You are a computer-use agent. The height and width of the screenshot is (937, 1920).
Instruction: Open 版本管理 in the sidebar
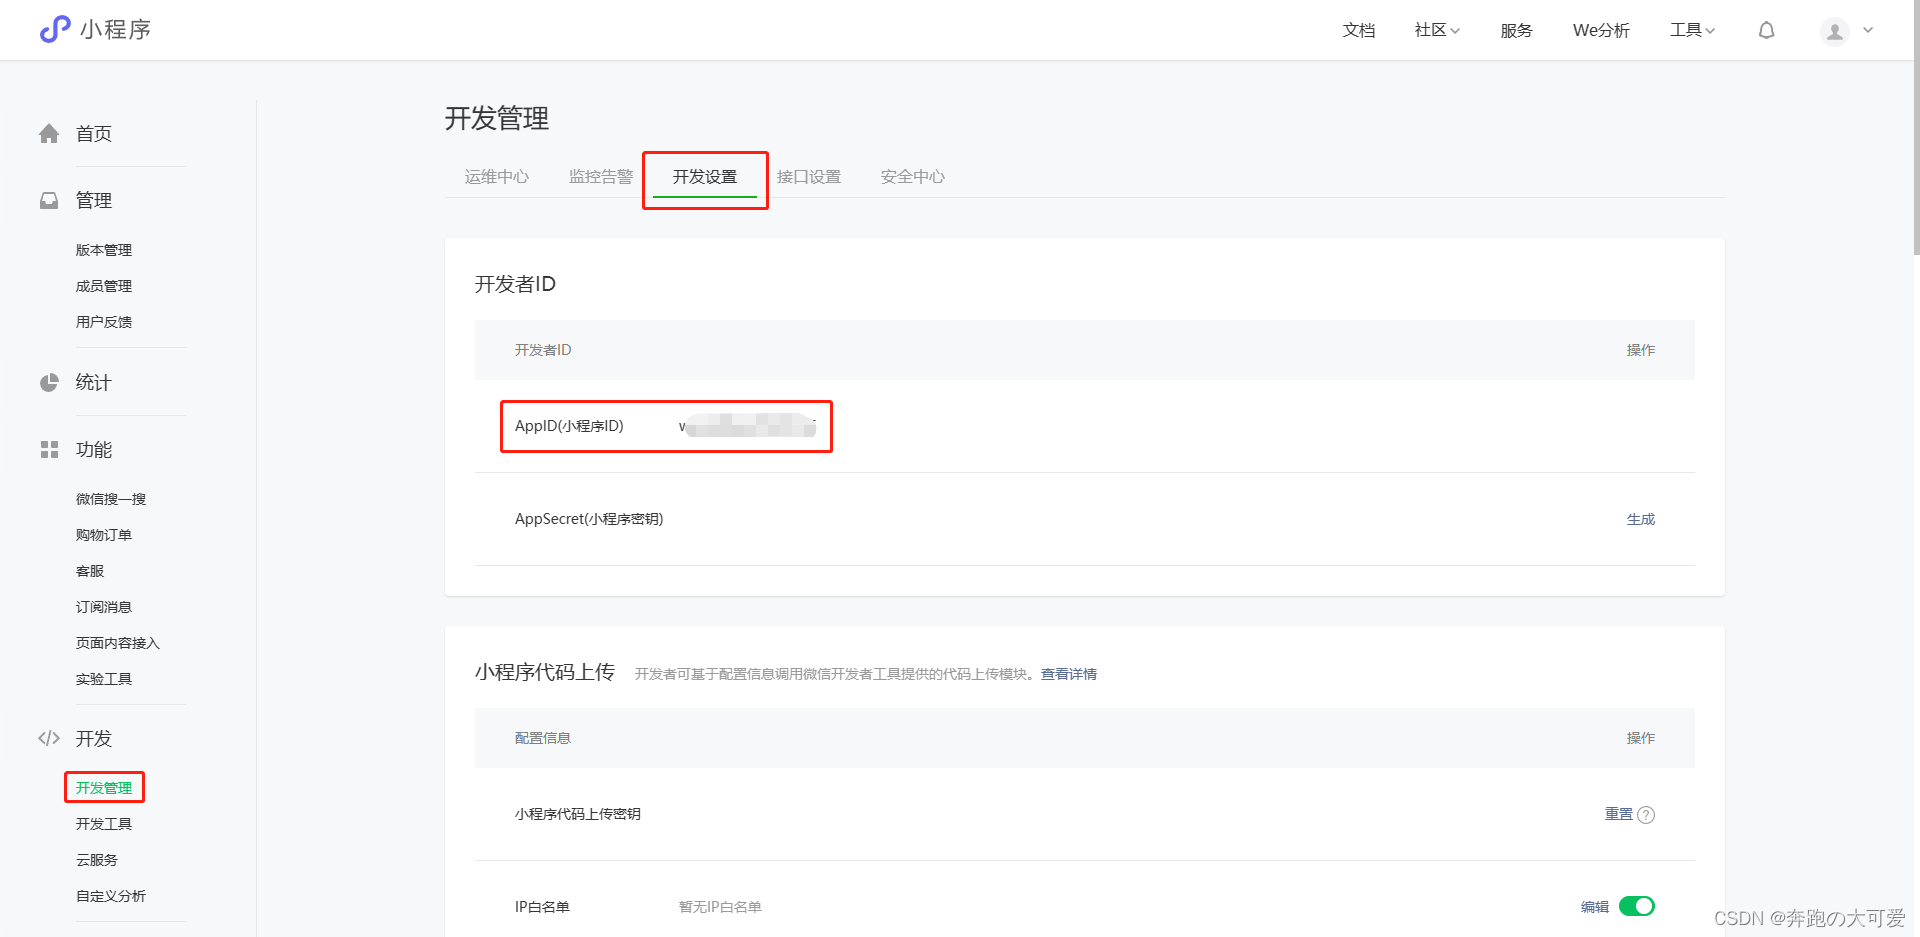[104, 250]
